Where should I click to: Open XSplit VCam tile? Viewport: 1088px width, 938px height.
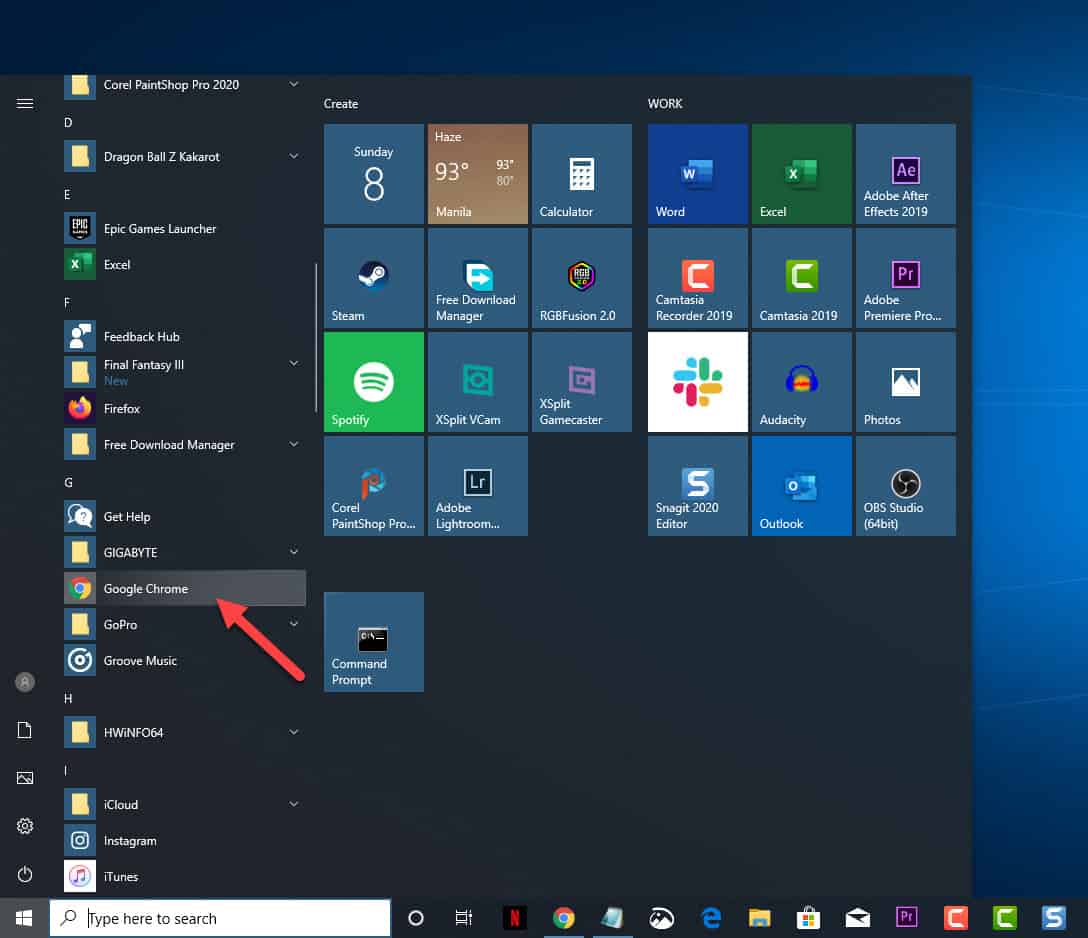(477, 382)
